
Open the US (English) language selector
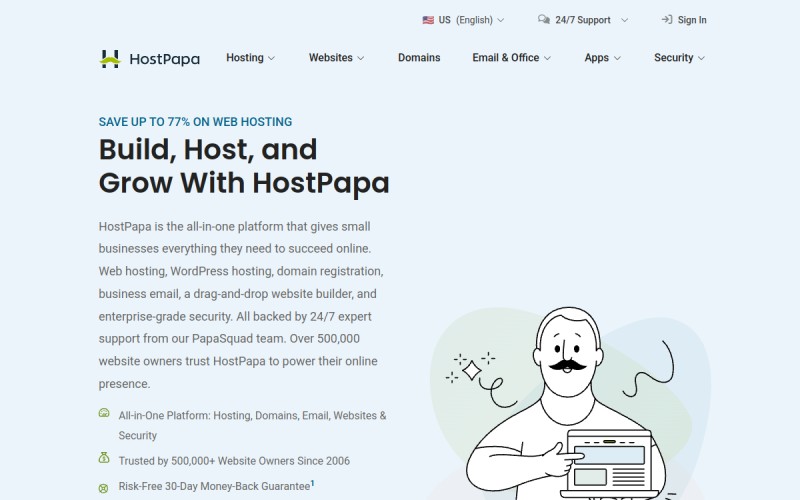463,20
